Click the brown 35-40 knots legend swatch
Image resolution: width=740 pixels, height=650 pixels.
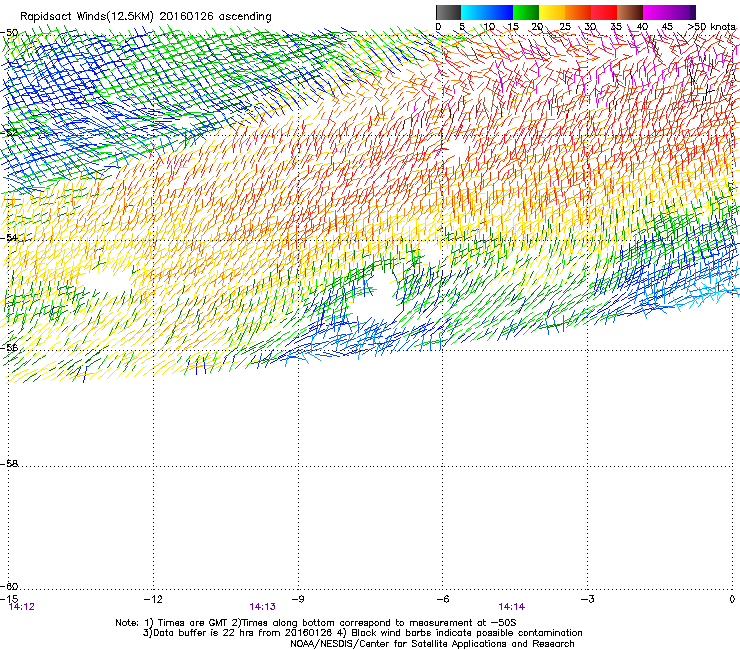[x=630, y=12]
